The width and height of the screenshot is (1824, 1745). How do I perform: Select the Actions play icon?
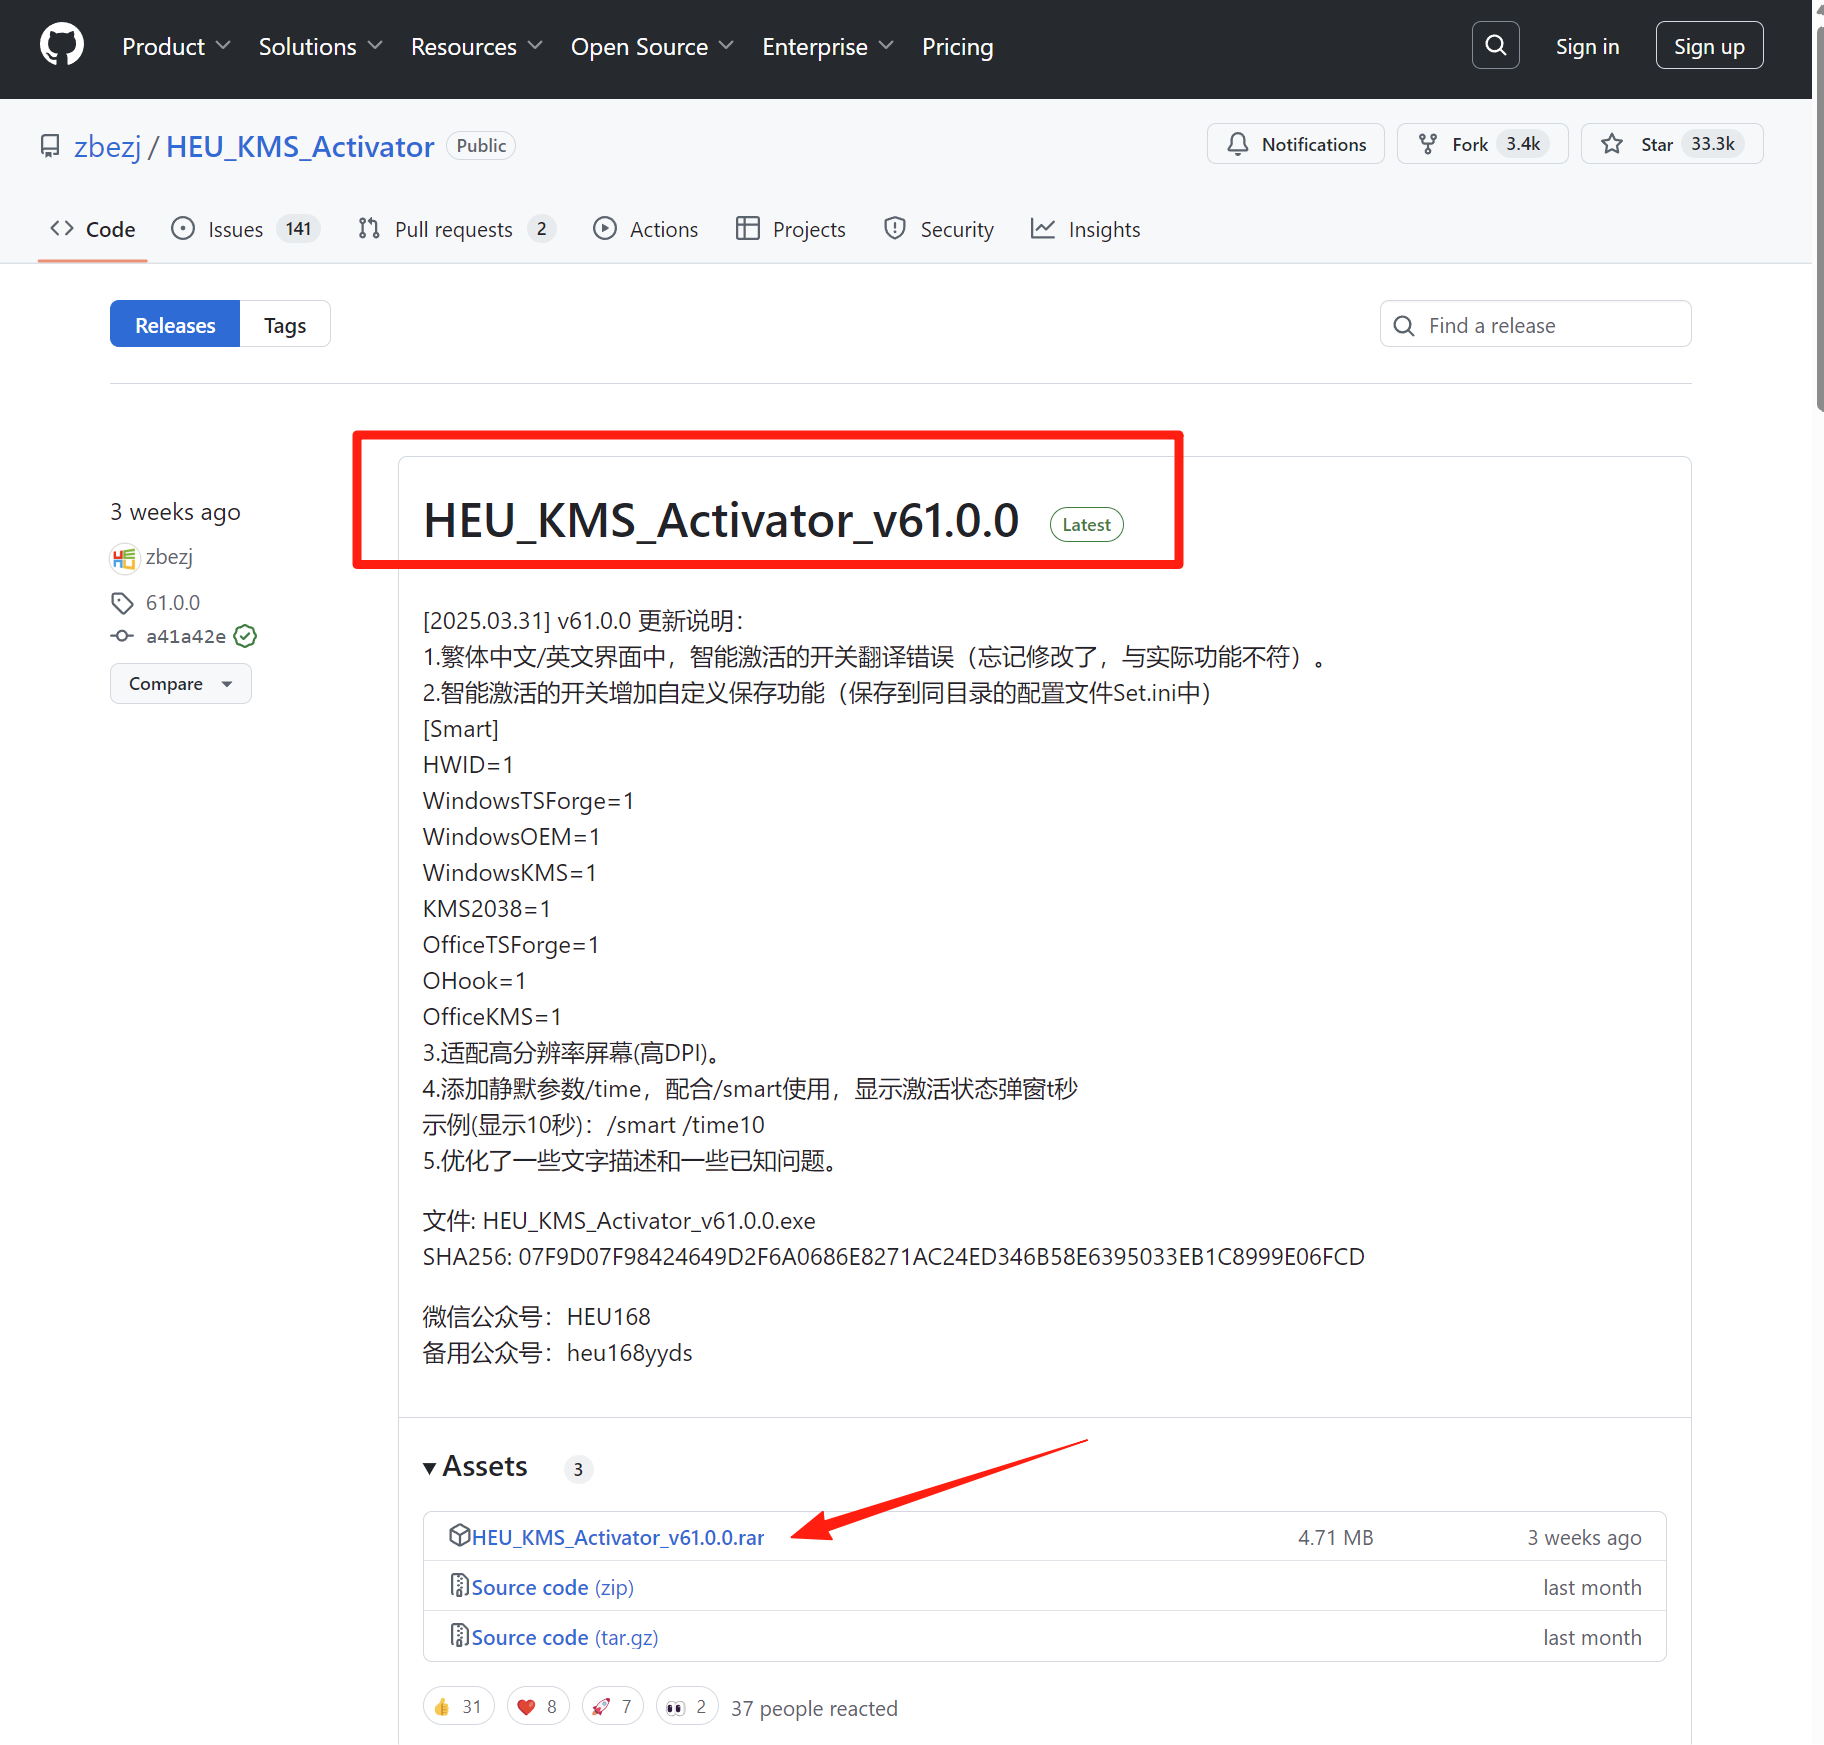[605, 229]
